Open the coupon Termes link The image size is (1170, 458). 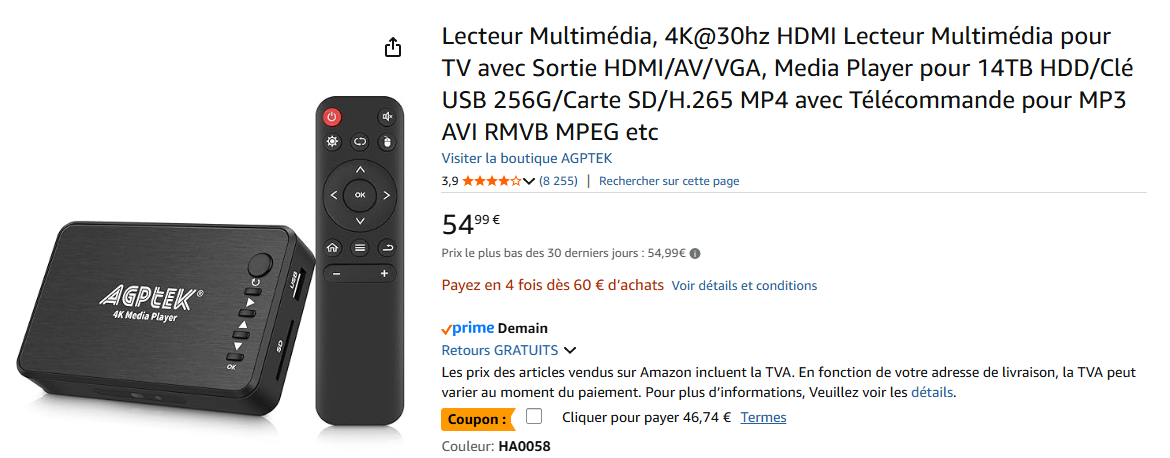pyautogui.click(x=763, y=417)
